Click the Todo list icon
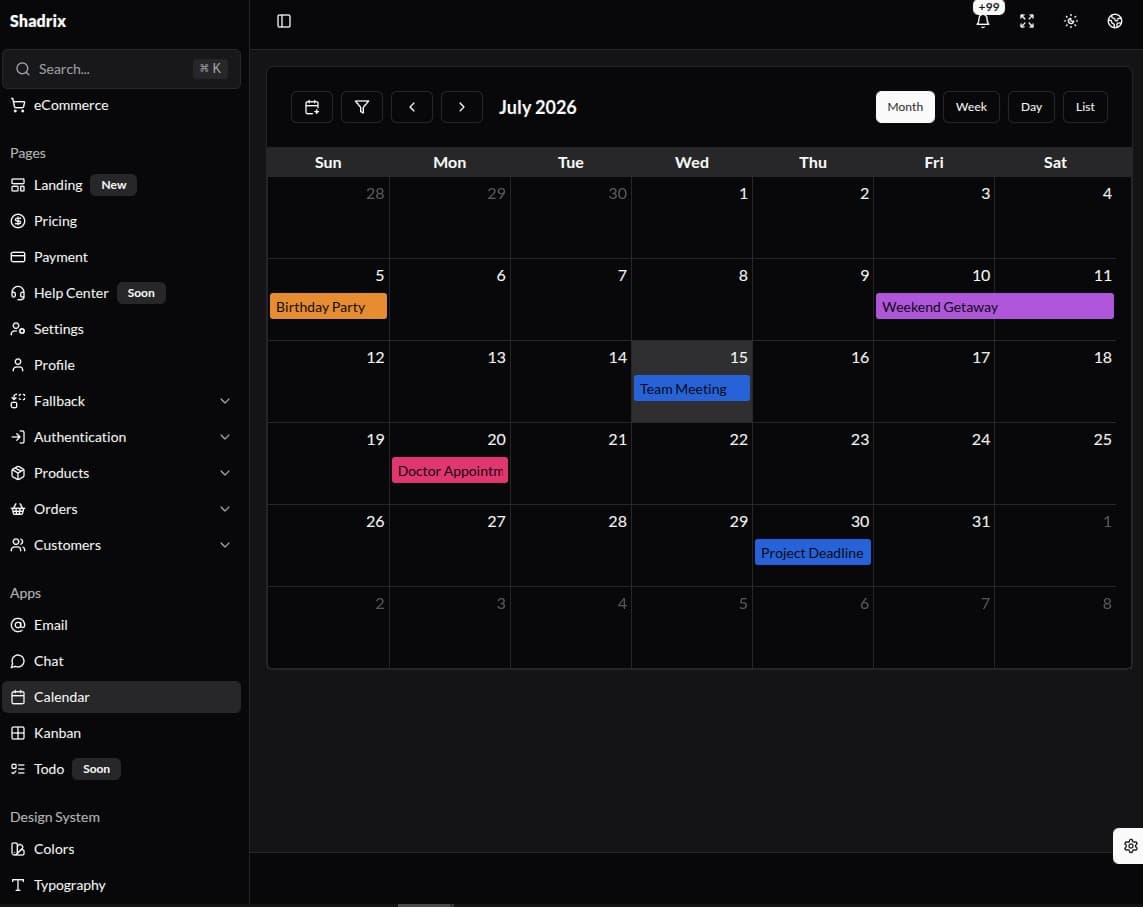The width and height of the screenshot is (1143, 907). coord(18,769)
